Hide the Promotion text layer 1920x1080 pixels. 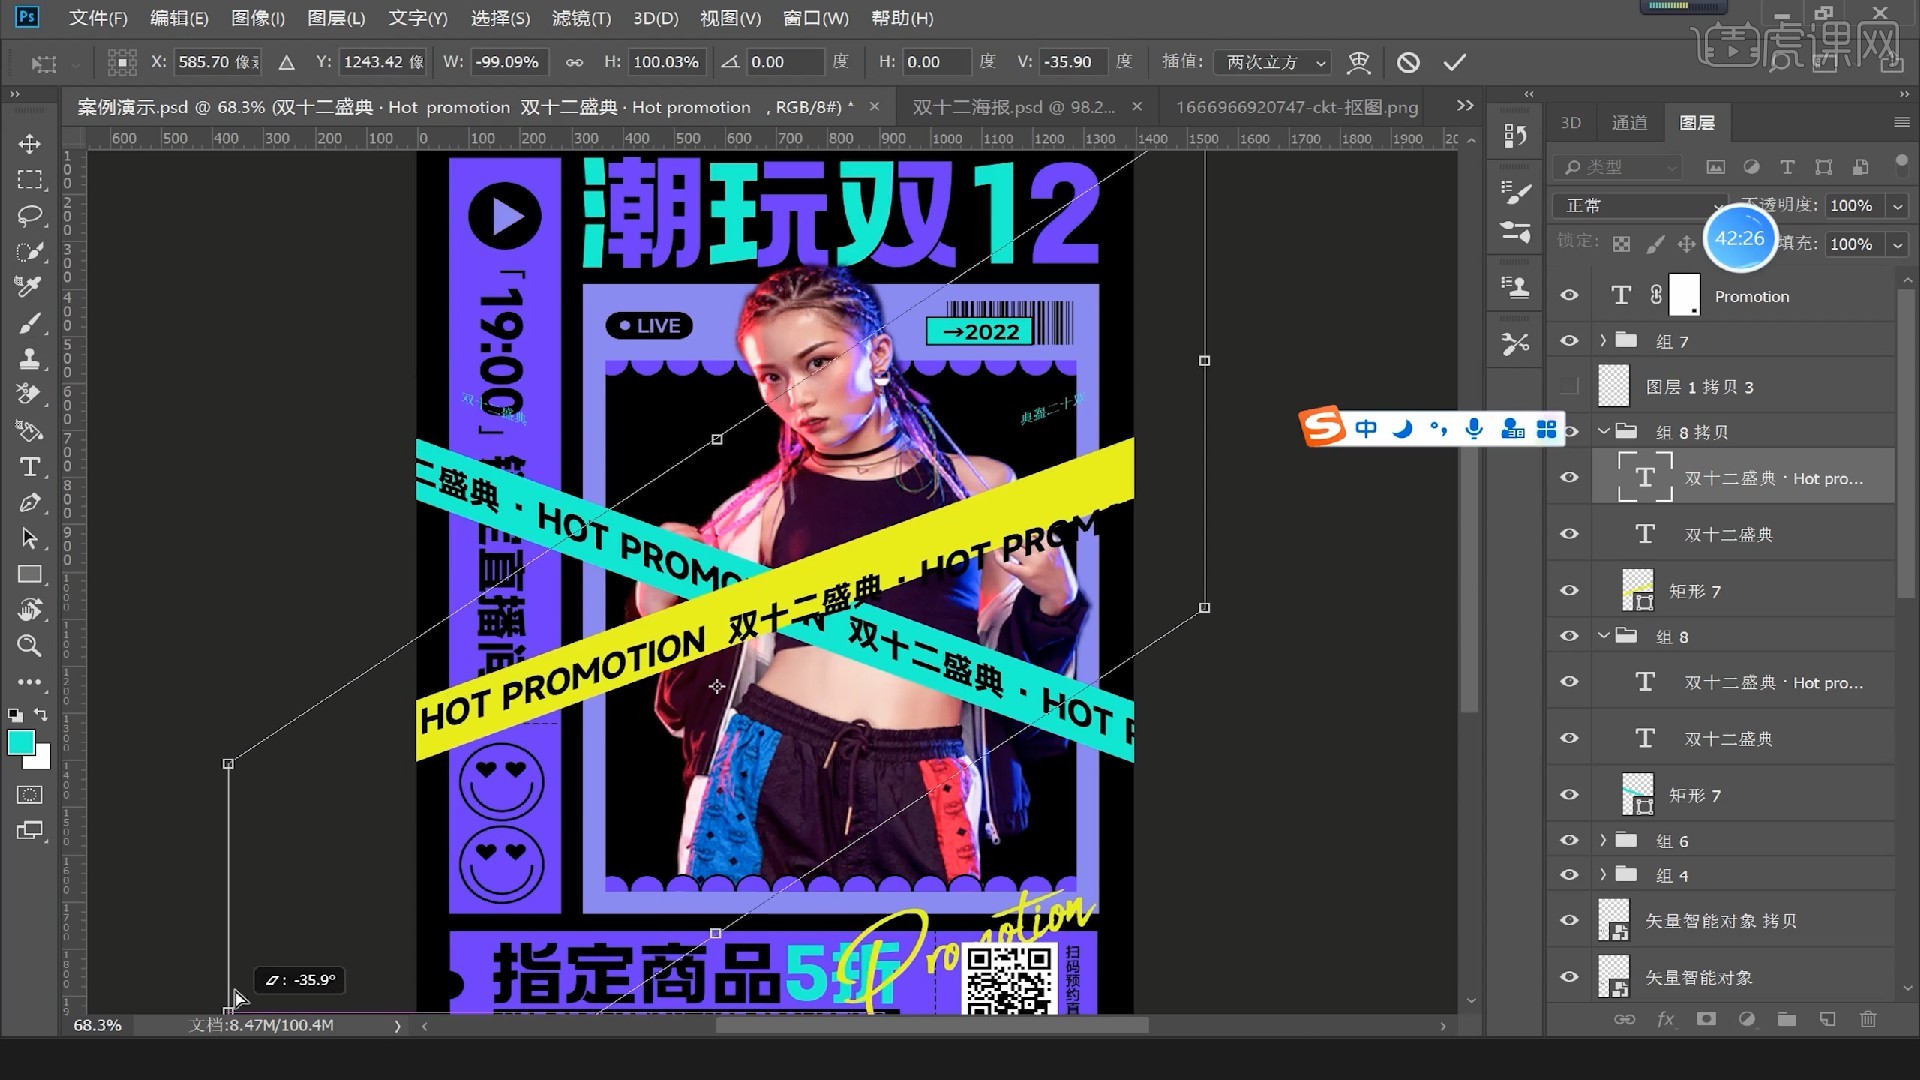pos(1569,295)
